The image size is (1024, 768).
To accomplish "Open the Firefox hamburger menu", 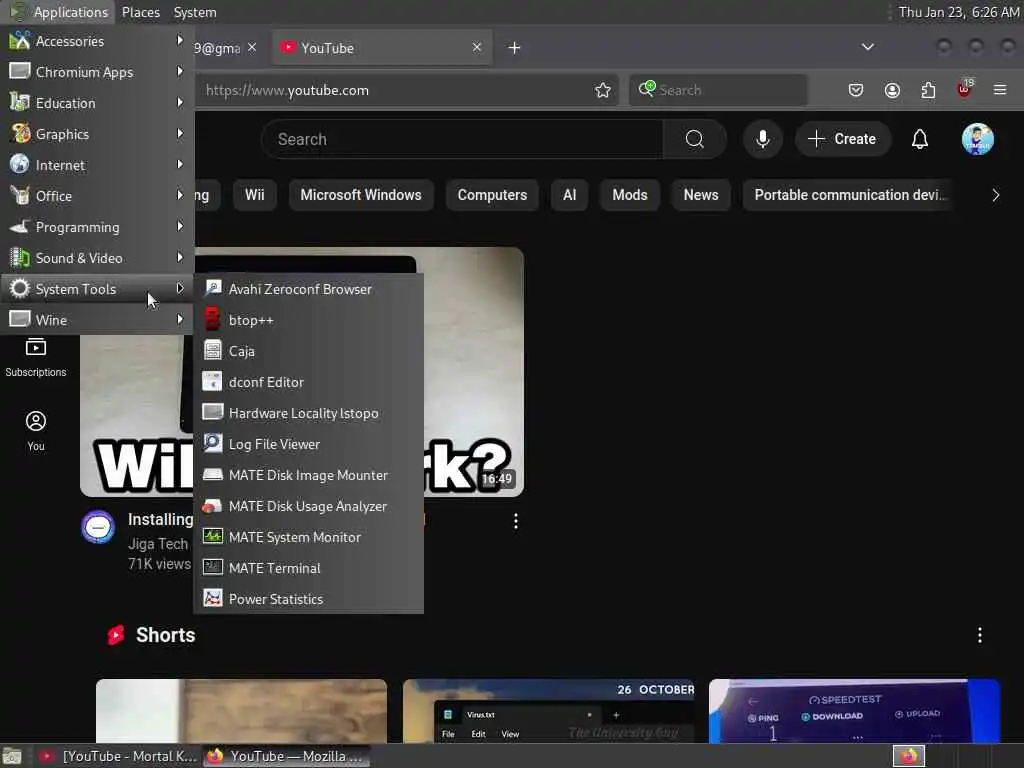I will [x=1000, y=90].
